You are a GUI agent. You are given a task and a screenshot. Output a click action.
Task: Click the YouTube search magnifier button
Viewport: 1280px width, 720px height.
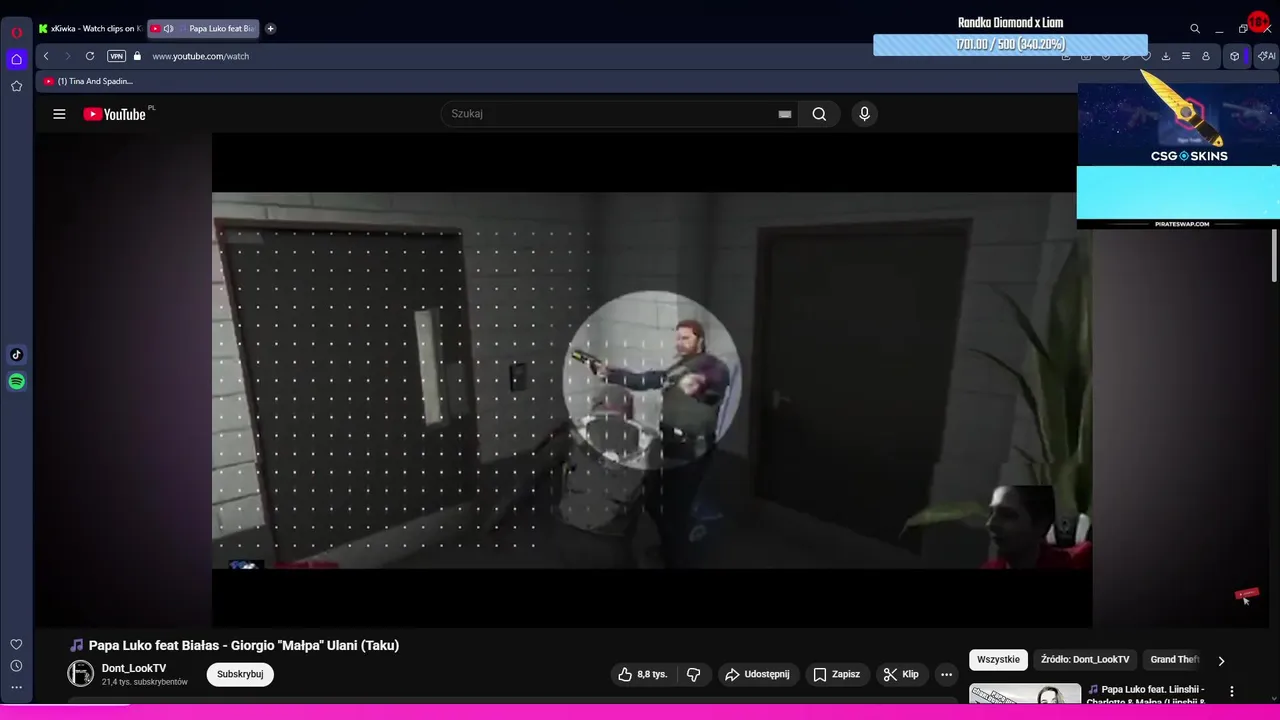pos(819,114)
